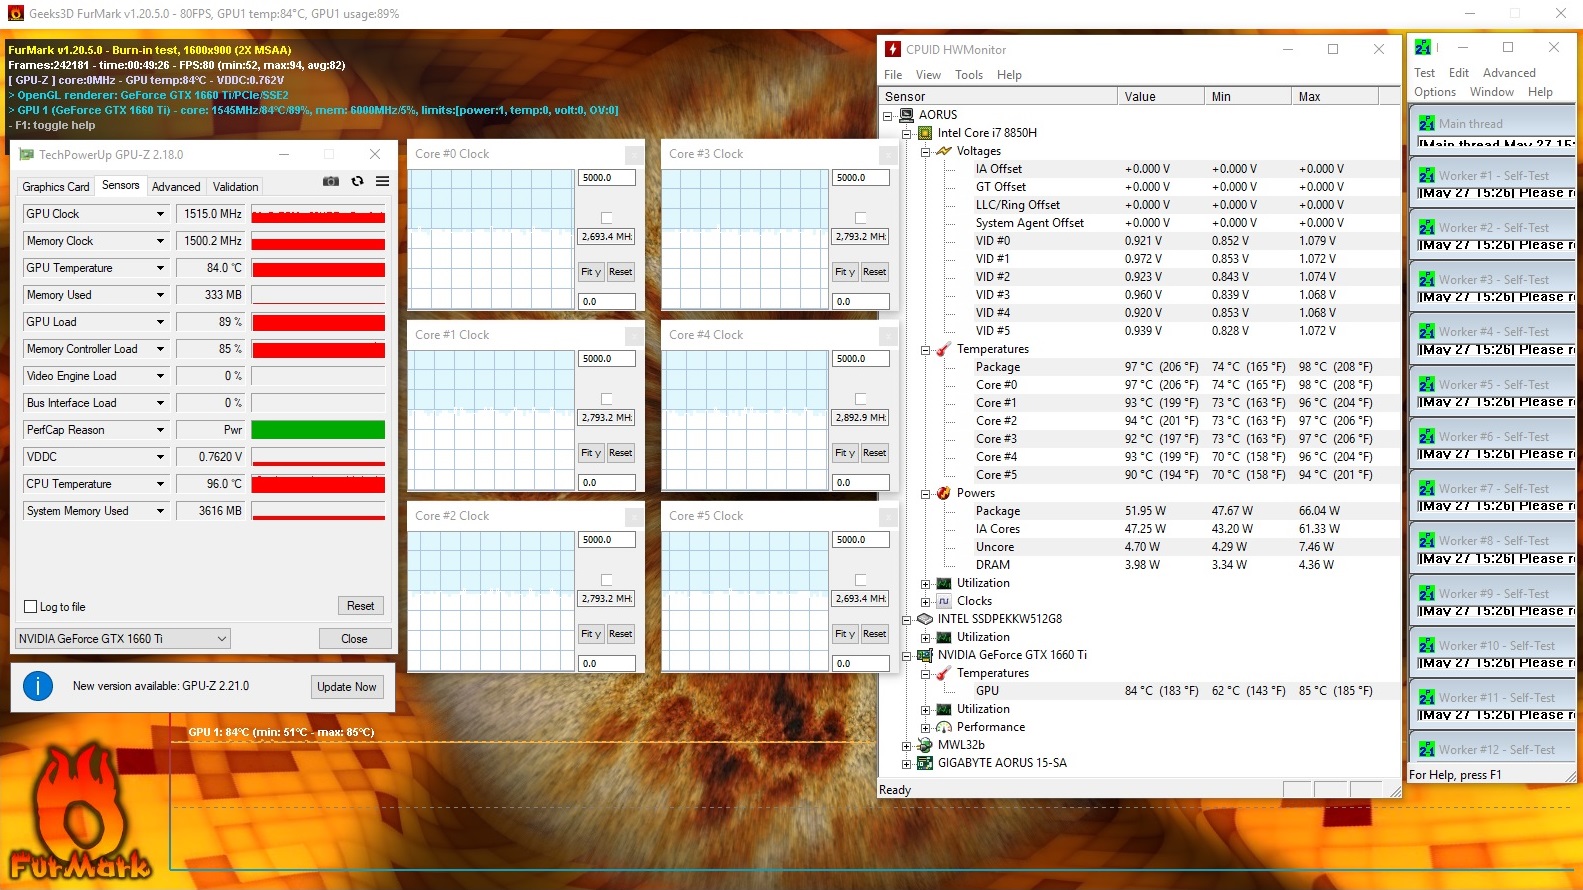Viewport: 1583px width, 890px height.
Task: Click the GPU-Z title bar app icon
Action: (x=27, y=154)
